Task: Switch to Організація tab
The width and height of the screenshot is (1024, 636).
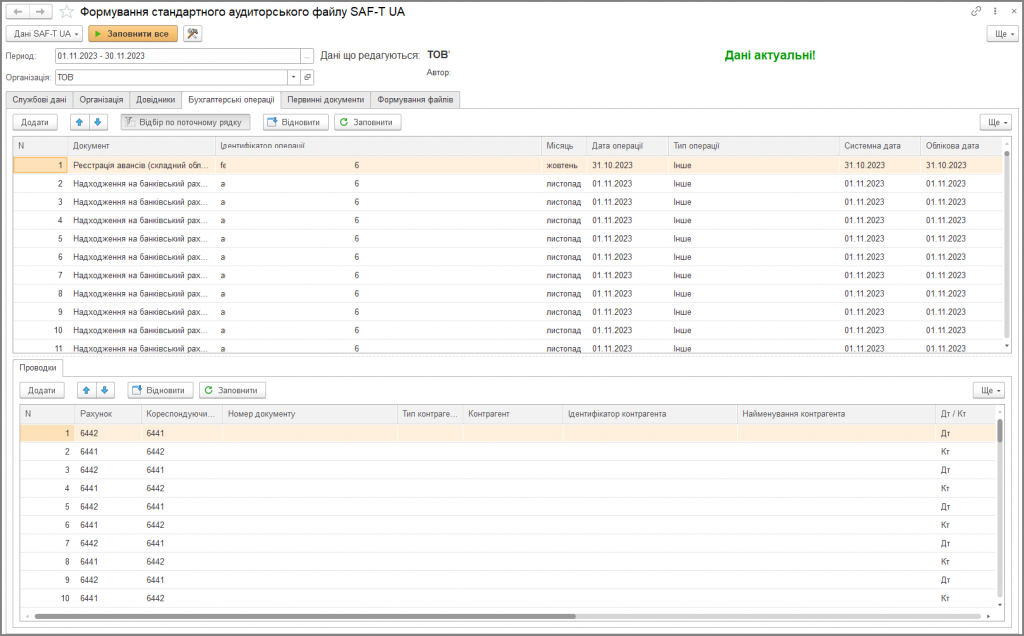Action: [x=101, y=100]
